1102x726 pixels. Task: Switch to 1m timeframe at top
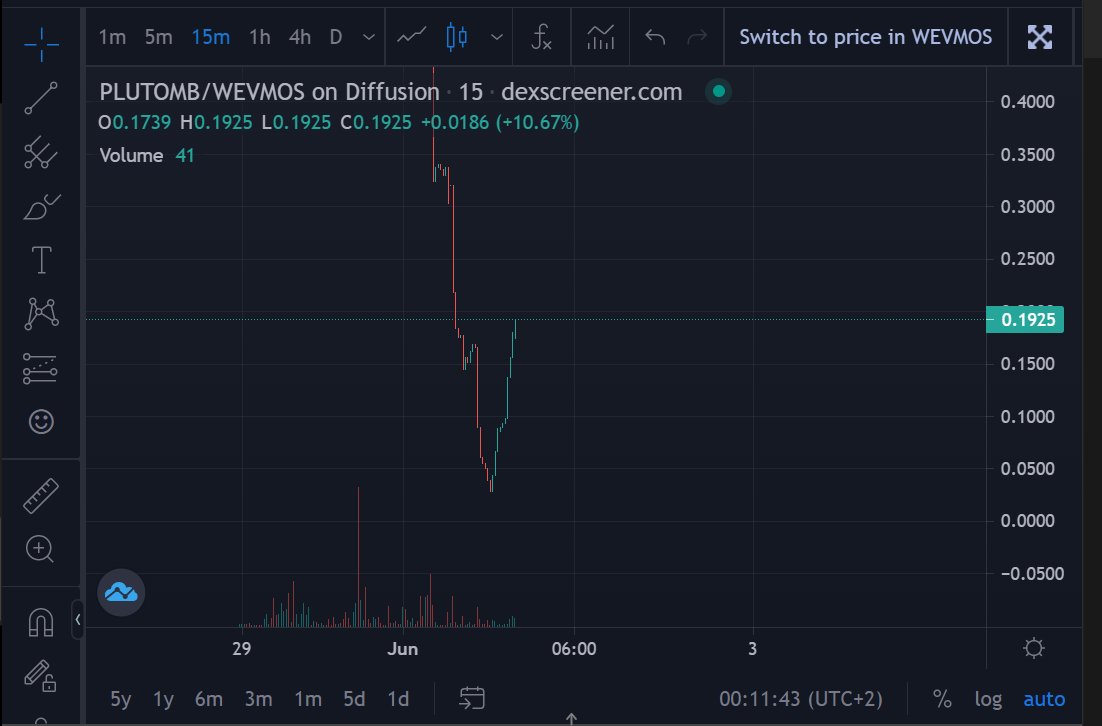point(112,37)
